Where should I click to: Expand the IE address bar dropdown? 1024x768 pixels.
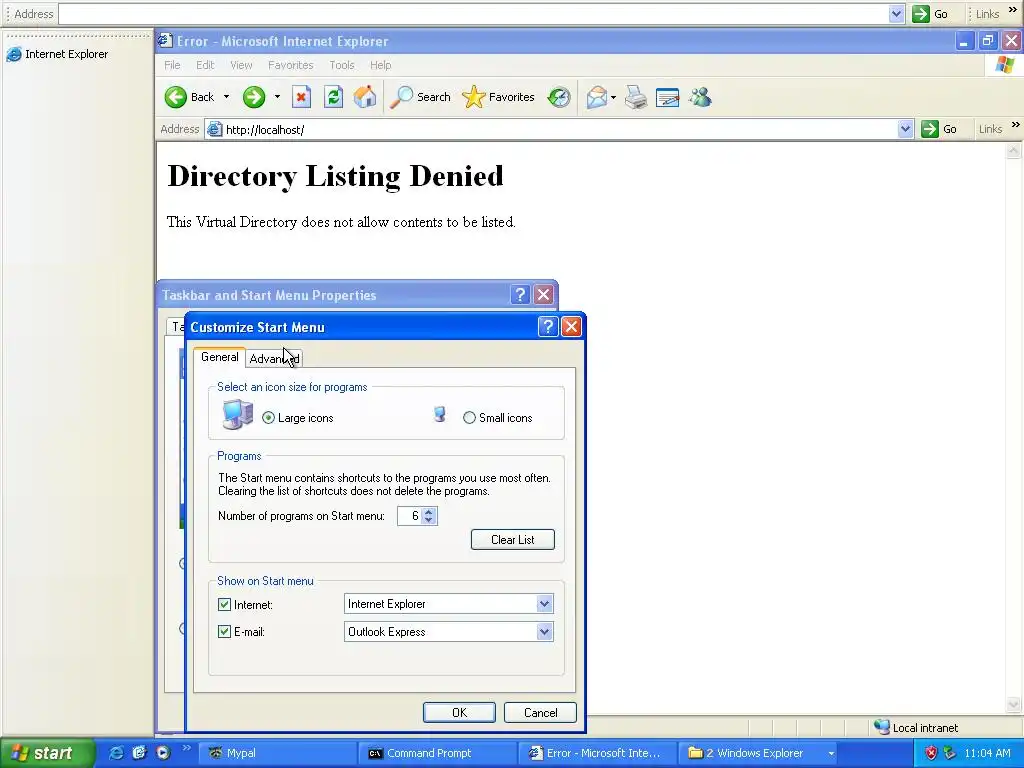point(905,129)
